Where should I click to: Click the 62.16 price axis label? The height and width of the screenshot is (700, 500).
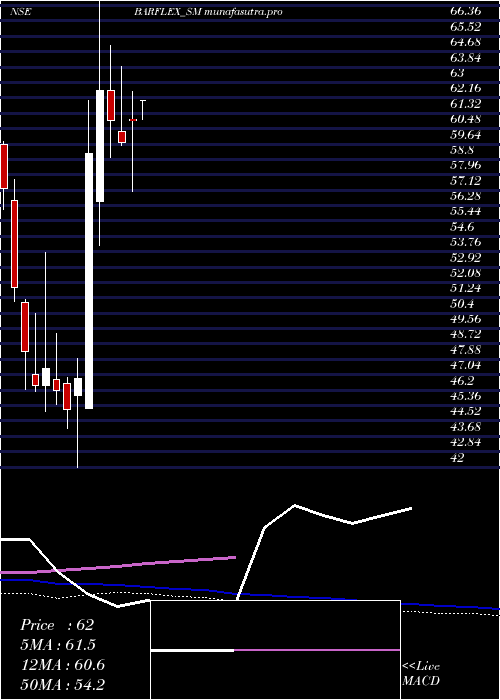click(466, 88)
